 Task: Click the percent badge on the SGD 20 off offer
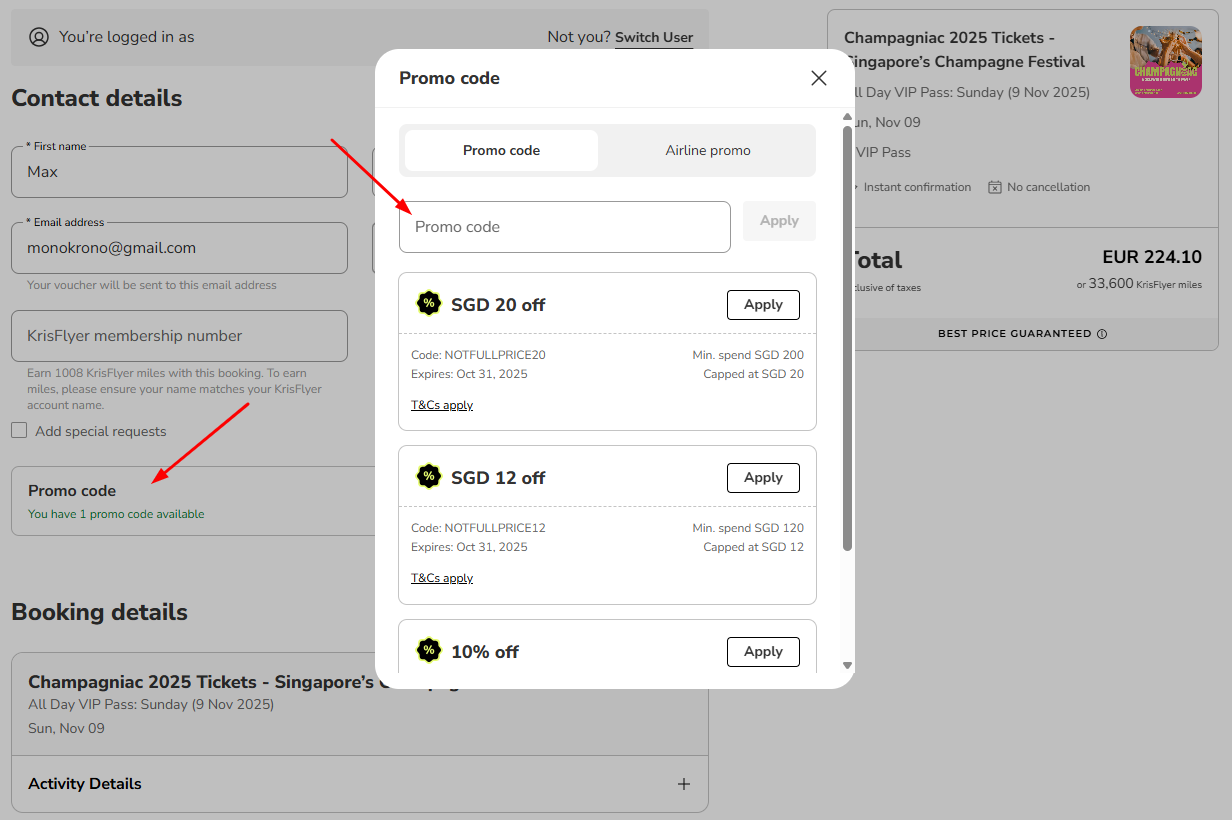tap(429, 303)
